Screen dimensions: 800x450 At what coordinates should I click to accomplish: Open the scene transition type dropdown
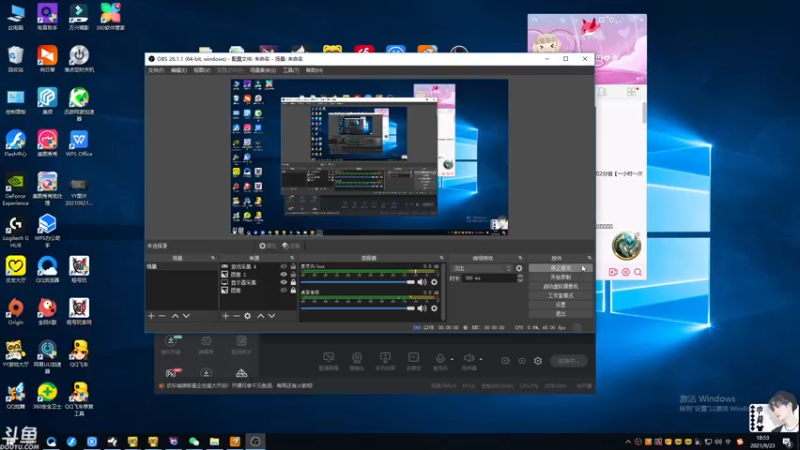point(481,268)
